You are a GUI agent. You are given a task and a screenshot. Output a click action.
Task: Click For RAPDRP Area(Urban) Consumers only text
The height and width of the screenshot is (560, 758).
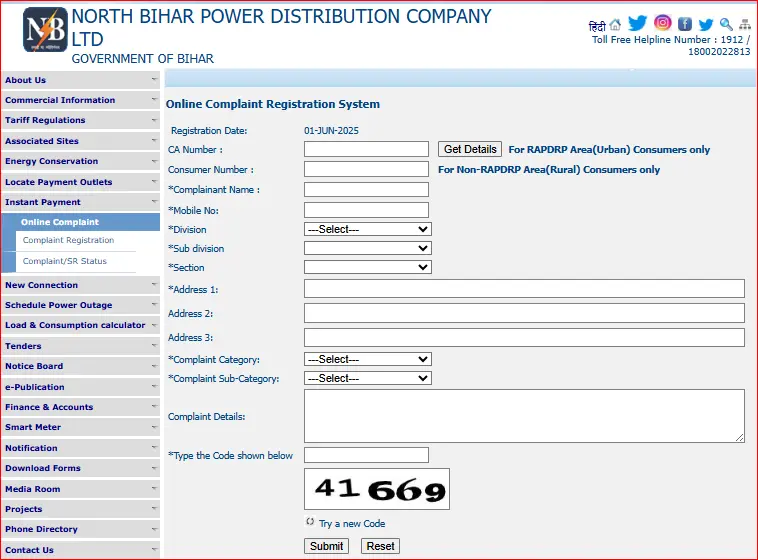click(609, 149)
